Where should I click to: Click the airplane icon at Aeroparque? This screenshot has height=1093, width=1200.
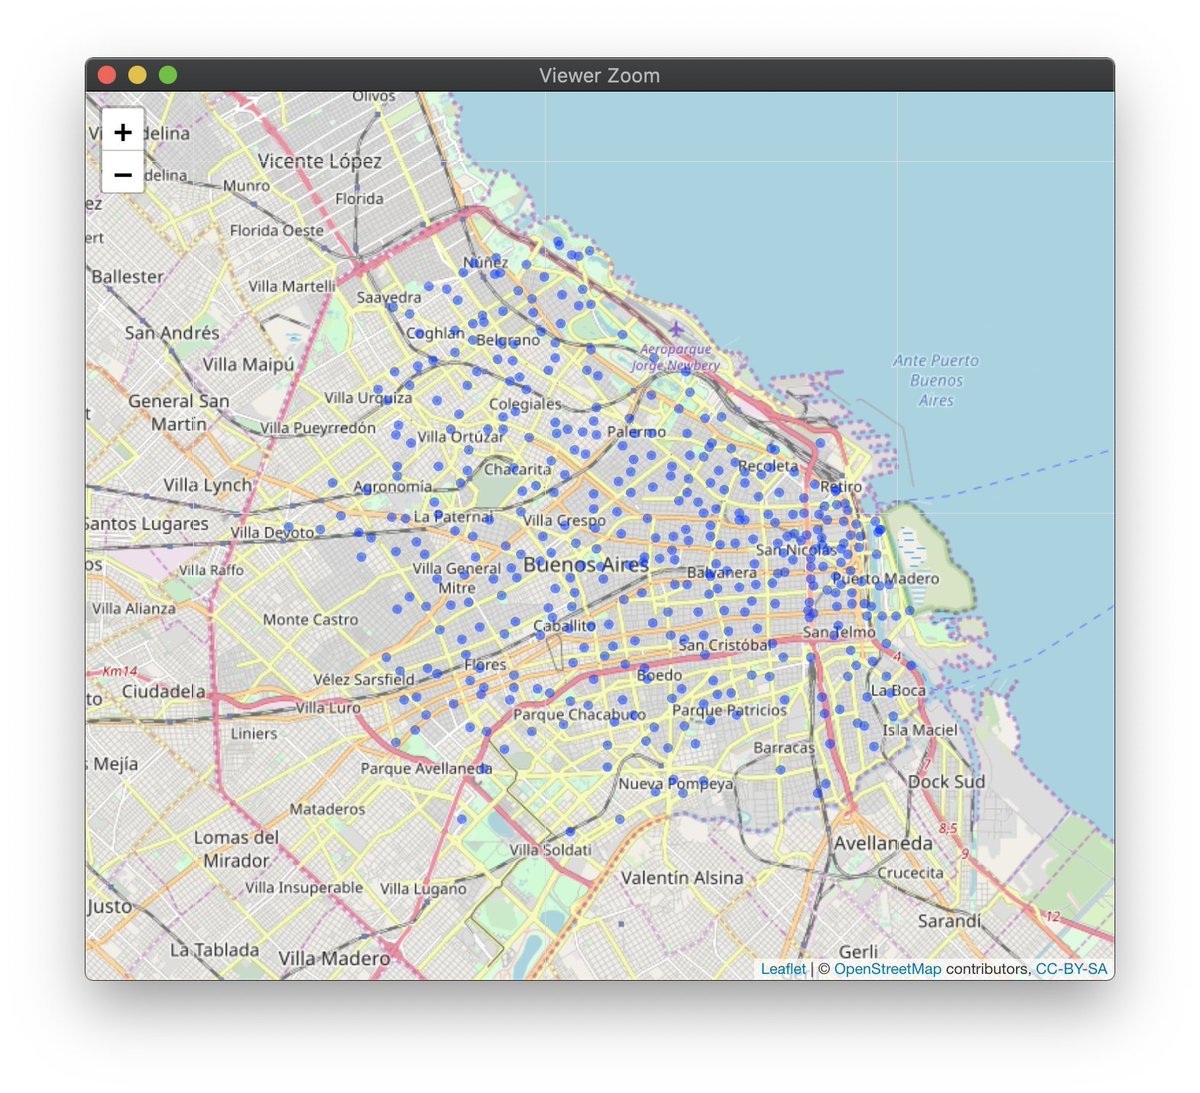[677, 329]
